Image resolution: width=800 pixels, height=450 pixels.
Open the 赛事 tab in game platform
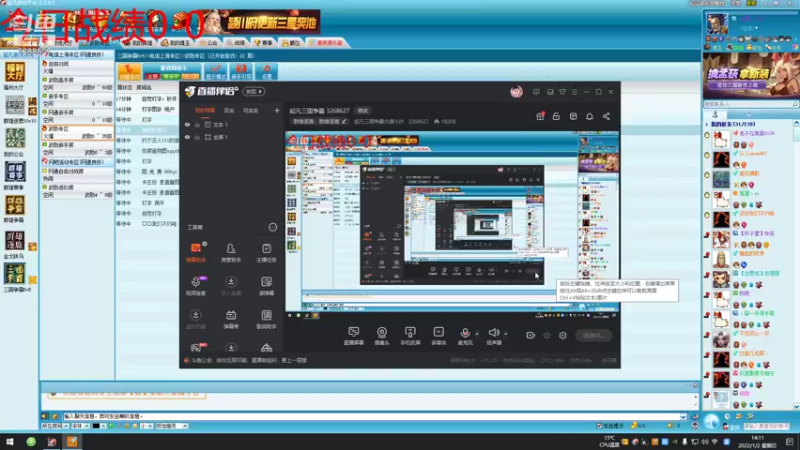[264, 43]
